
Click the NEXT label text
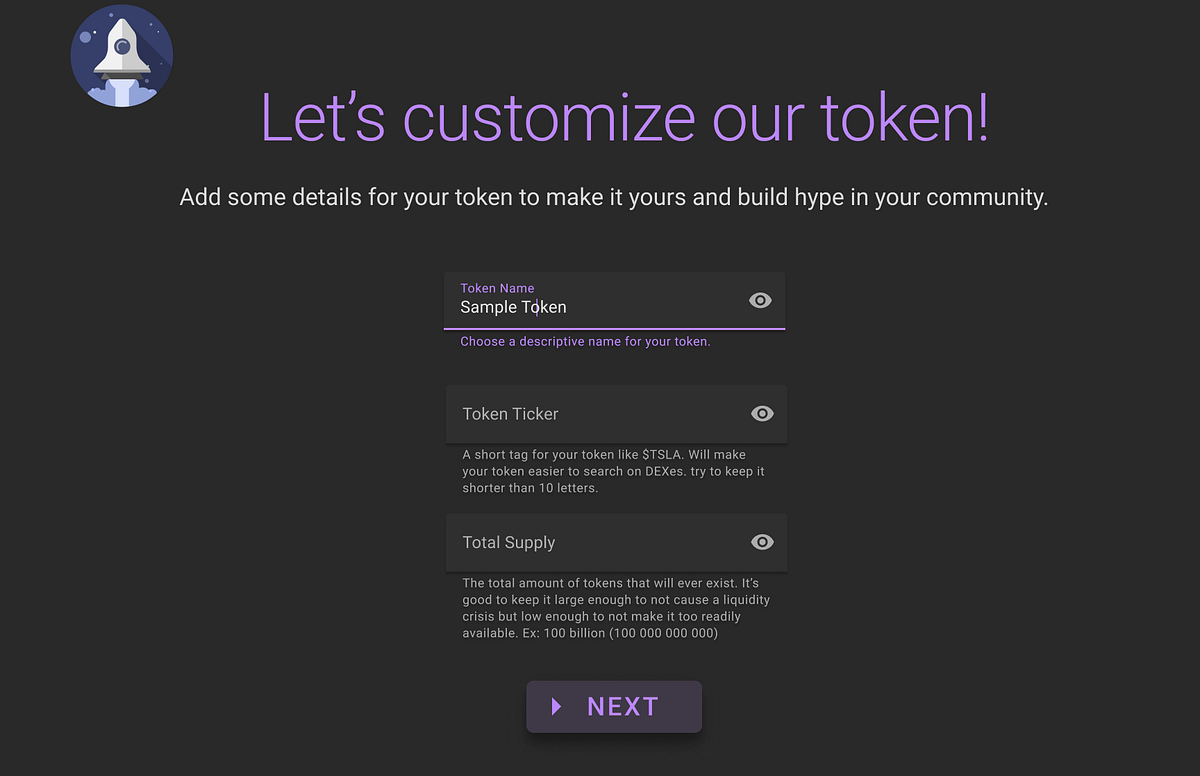tap(622, 706)
